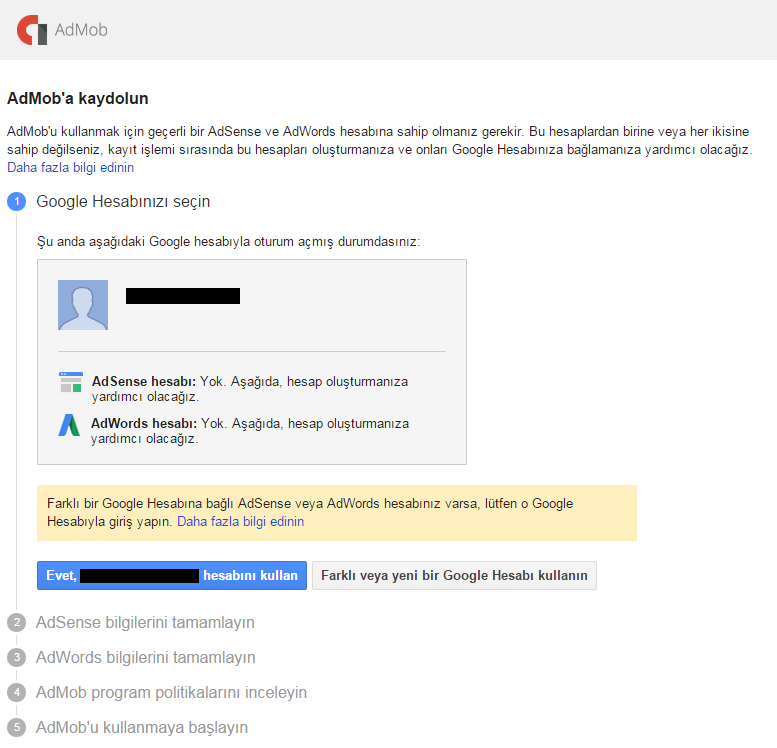Click the AdSense account icon
Image resolution: width=777 pixels, height=748 pixels.
[x=70, y=382]
